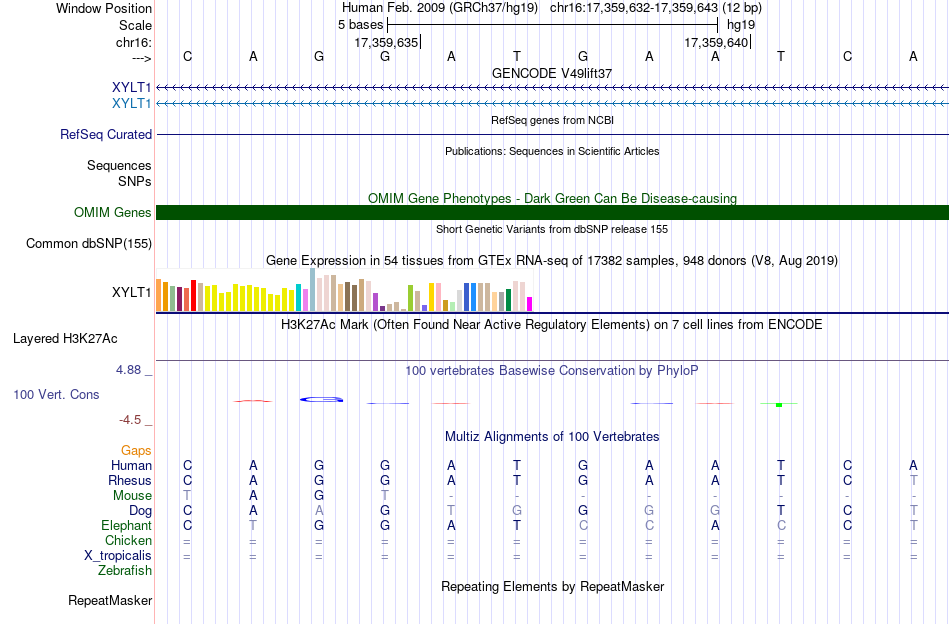
Task: Click the magenta GTEx expression bar
Action: pyautogui.click(x=530, y=304)
